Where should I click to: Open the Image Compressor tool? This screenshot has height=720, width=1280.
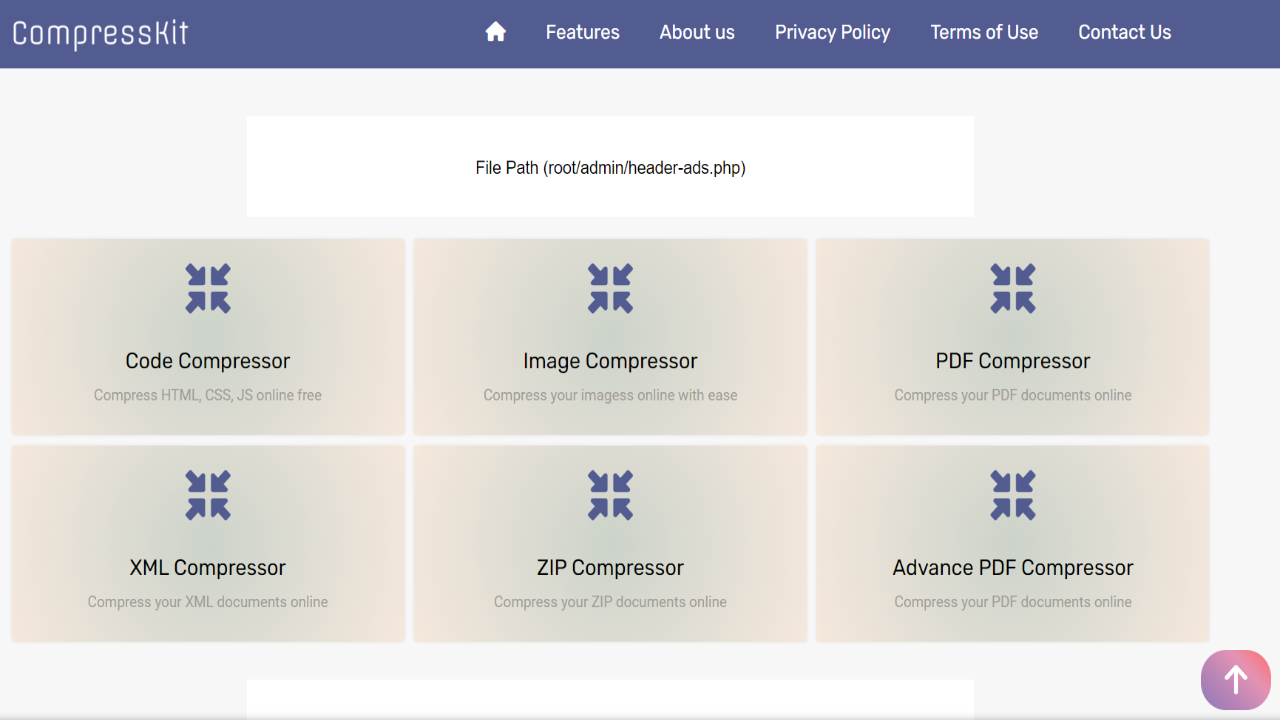[x=610, y=336]
